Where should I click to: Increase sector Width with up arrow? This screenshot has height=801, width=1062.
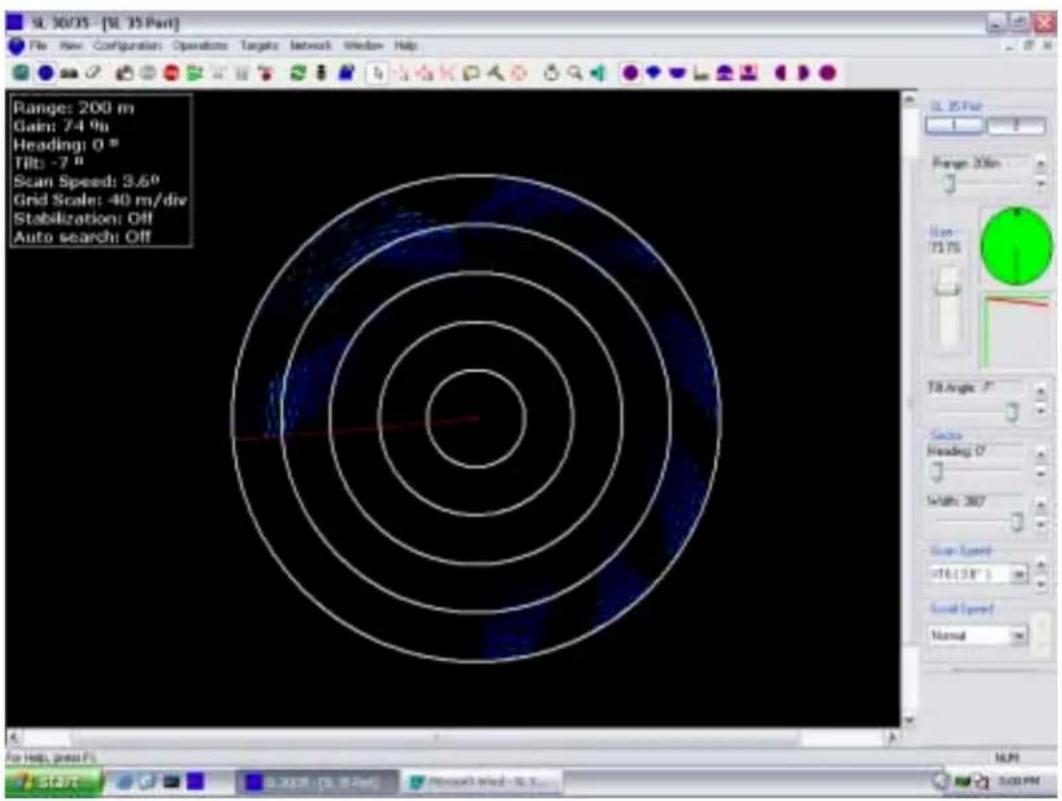tap(1040, 505)
